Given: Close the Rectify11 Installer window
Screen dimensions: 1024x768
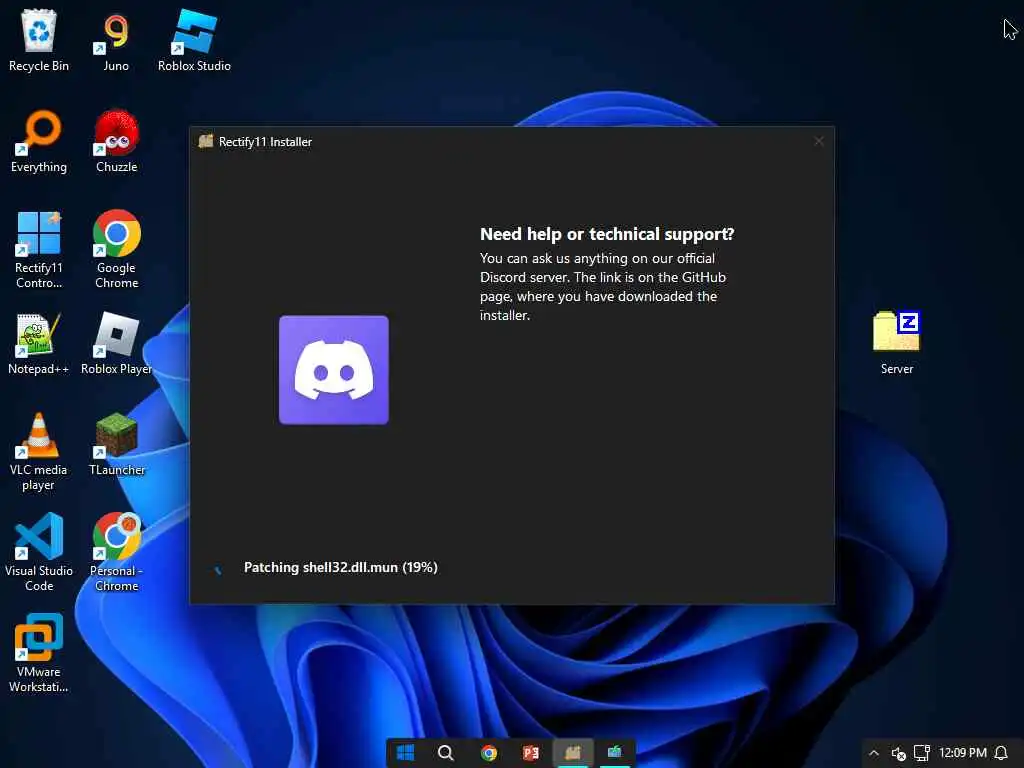Looking at the screenshot, I should tap(819, 141).
